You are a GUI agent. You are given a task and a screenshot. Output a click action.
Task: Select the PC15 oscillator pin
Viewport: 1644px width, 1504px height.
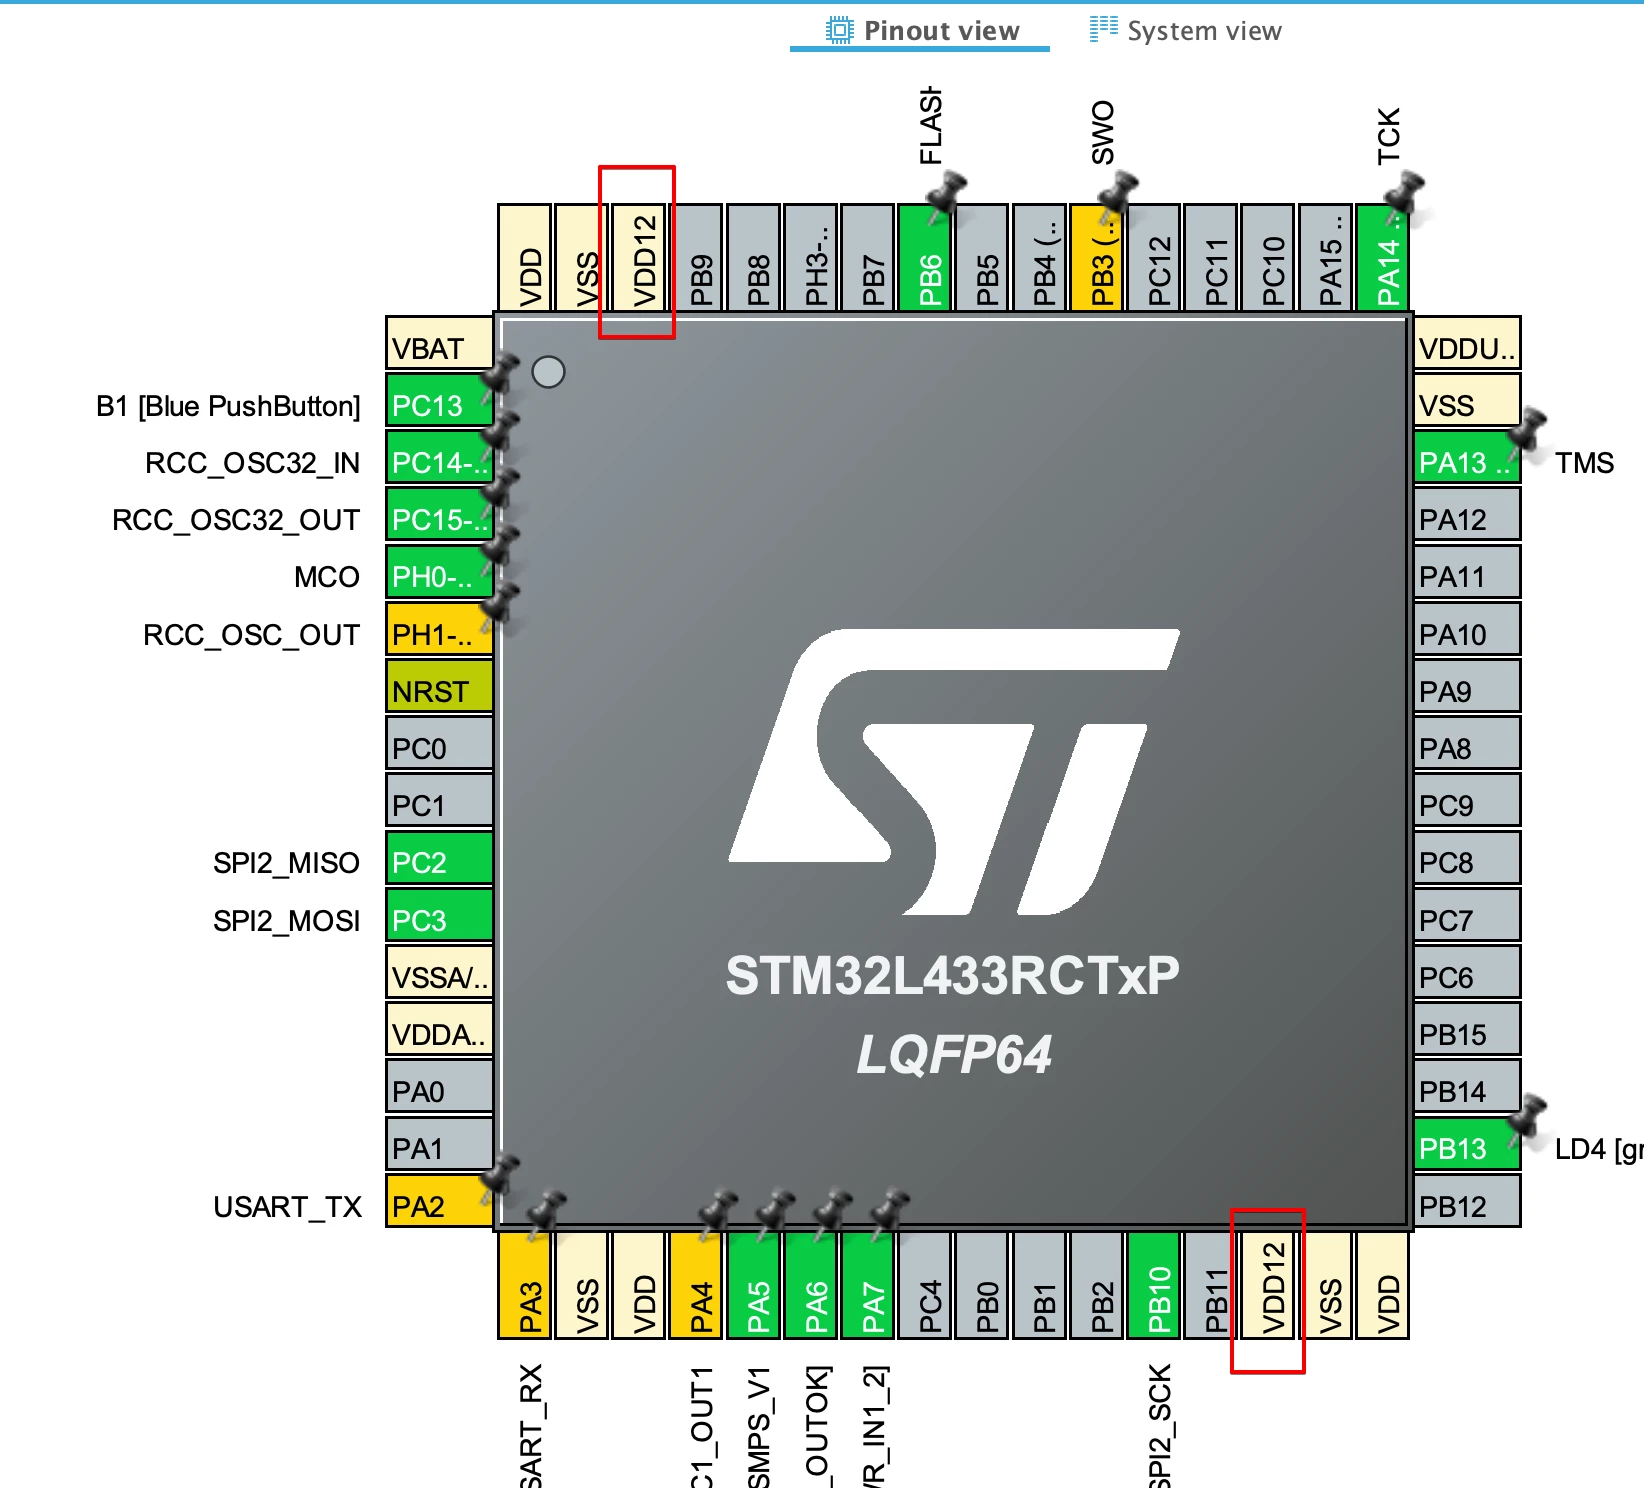(x=439, y=514)
